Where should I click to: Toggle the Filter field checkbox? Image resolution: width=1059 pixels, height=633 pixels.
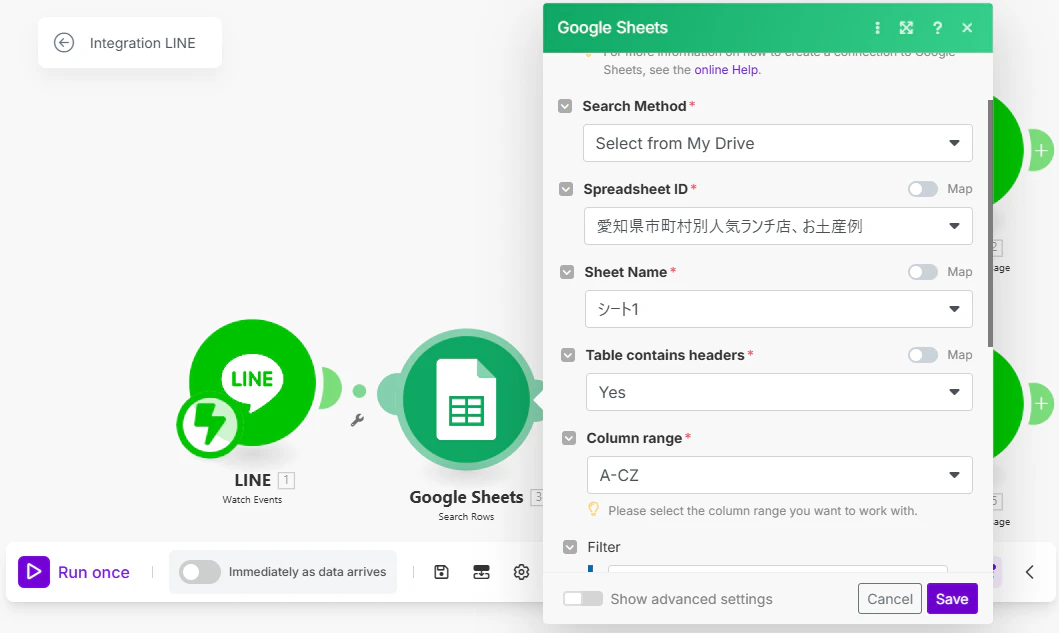tap(570, 547)
